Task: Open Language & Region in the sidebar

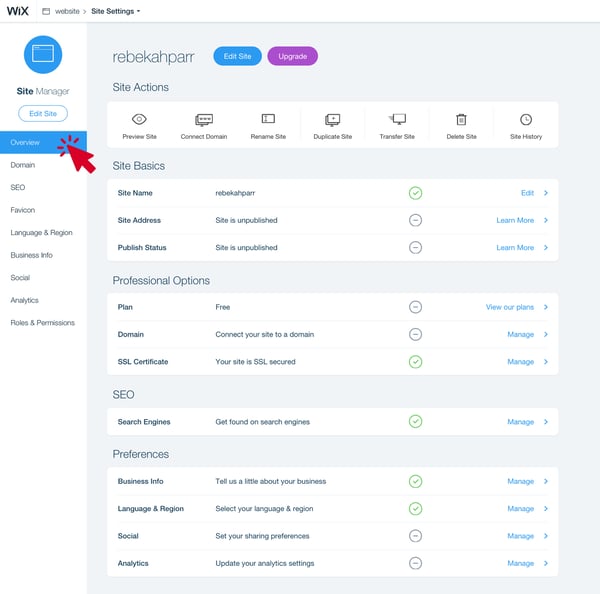Action: [x=41, y=233]
